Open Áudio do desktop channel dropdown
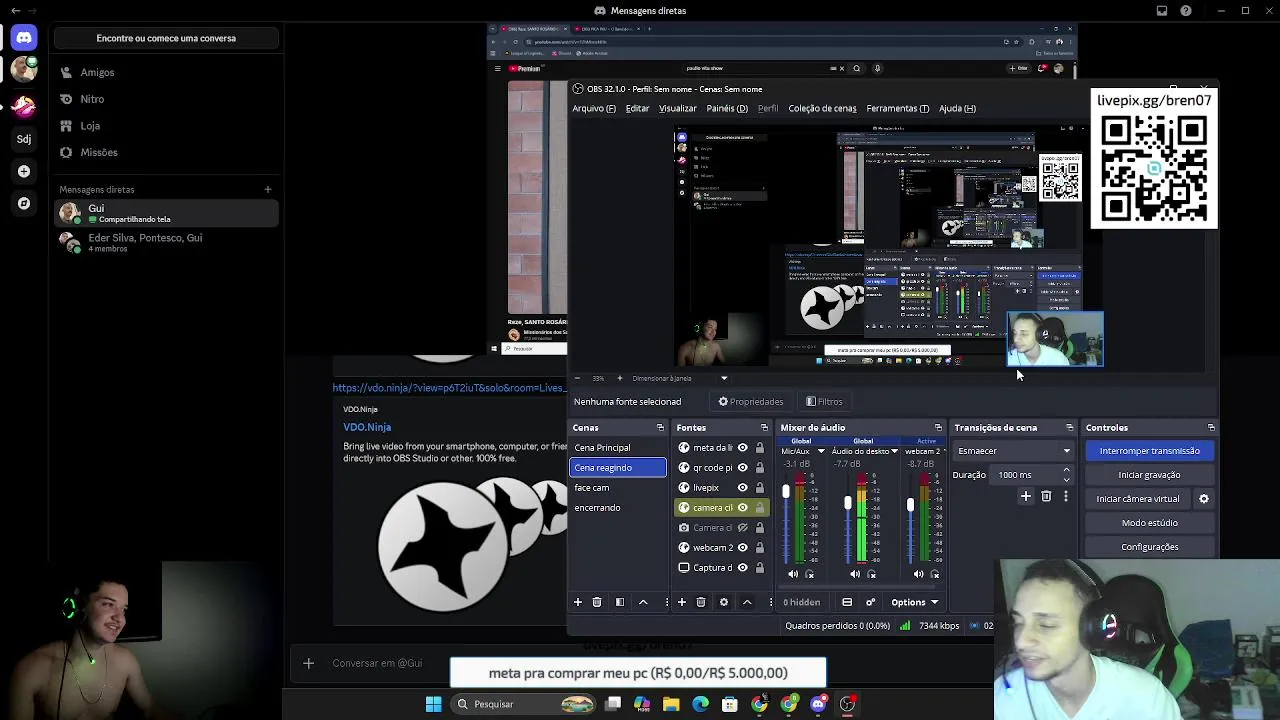This screenshot has height=720, width=1280. (x=895, y=452)
